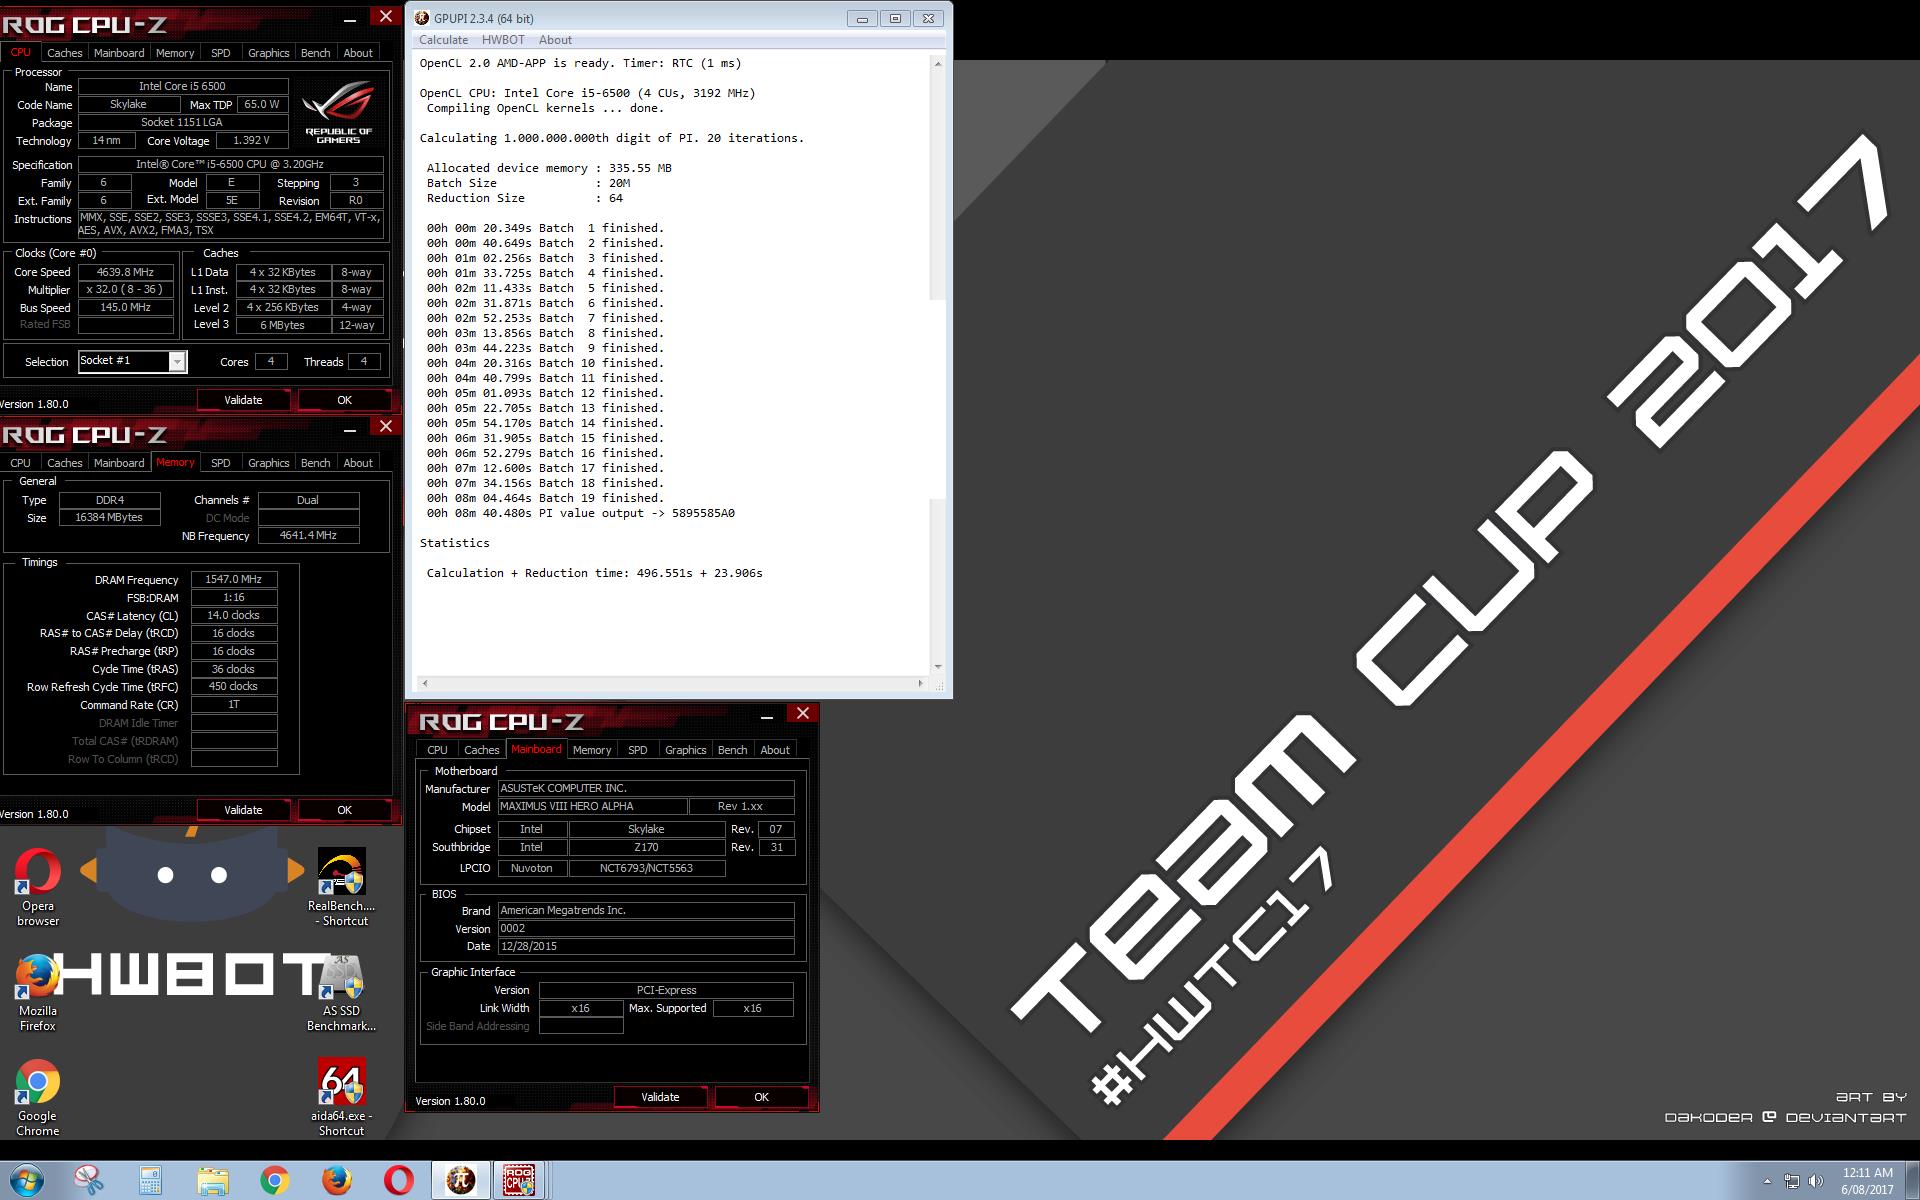This screenshot has height=1200, width=1920.
Task: Click GPUPI vertical scrollbar up arrow
Action: (937, 64)
